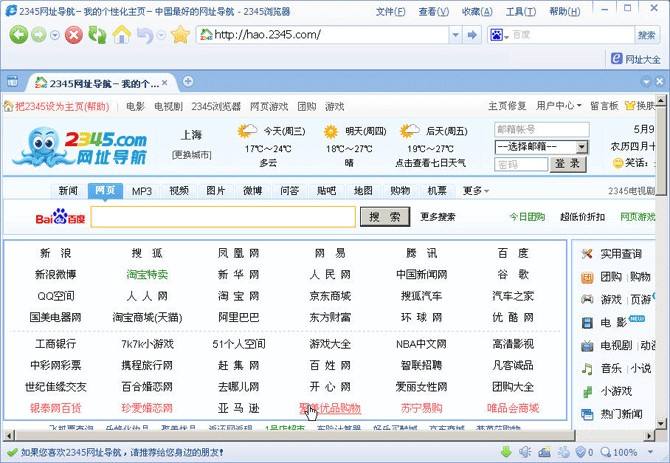Click the 邮箱帐号 input field
Image resolution: width=670 pixels, height=463 pixels.
coord(542,129)
